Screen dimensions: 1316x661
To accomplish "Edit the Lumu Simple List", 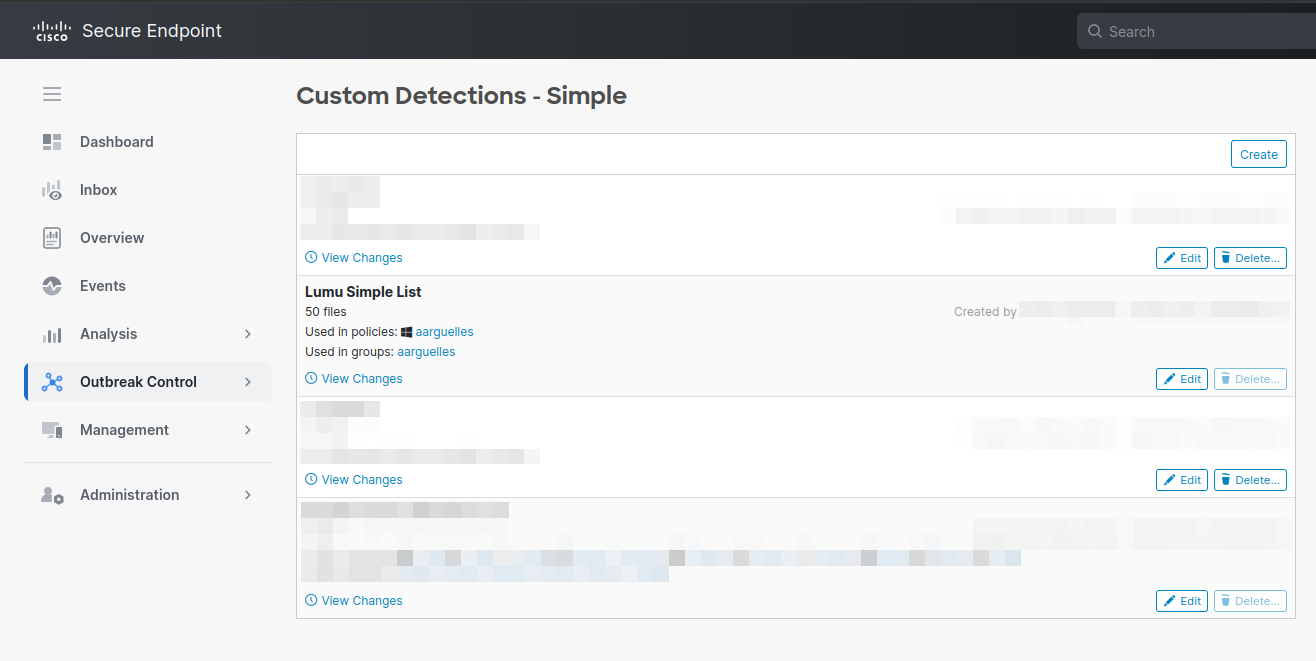I will (x=1181, y=379).
